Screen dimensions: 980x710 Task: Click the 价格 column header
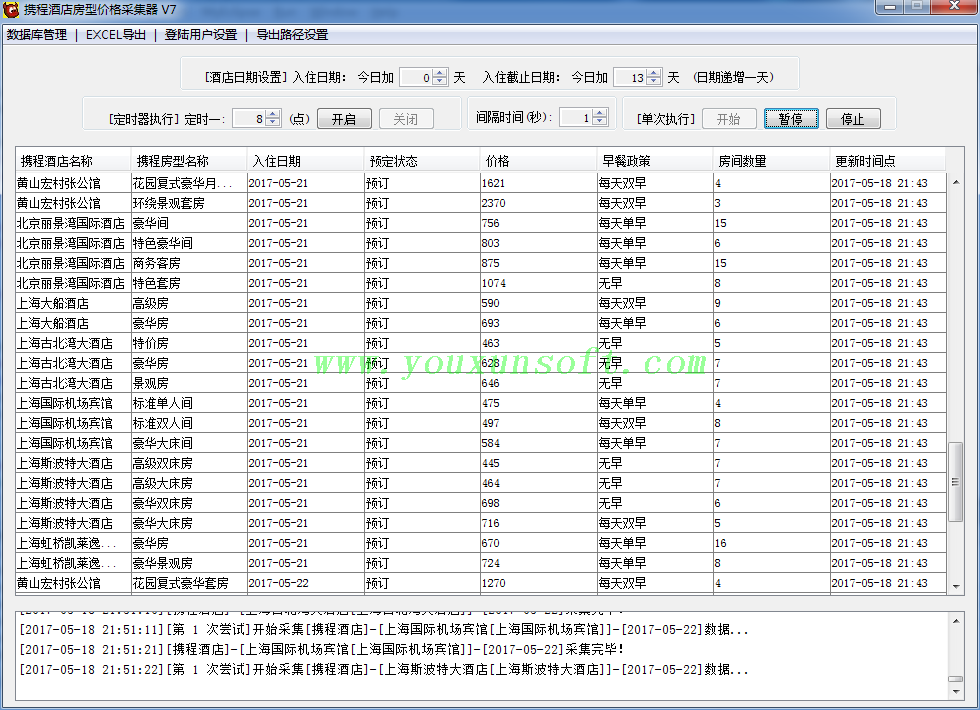[x=538, y=161]
